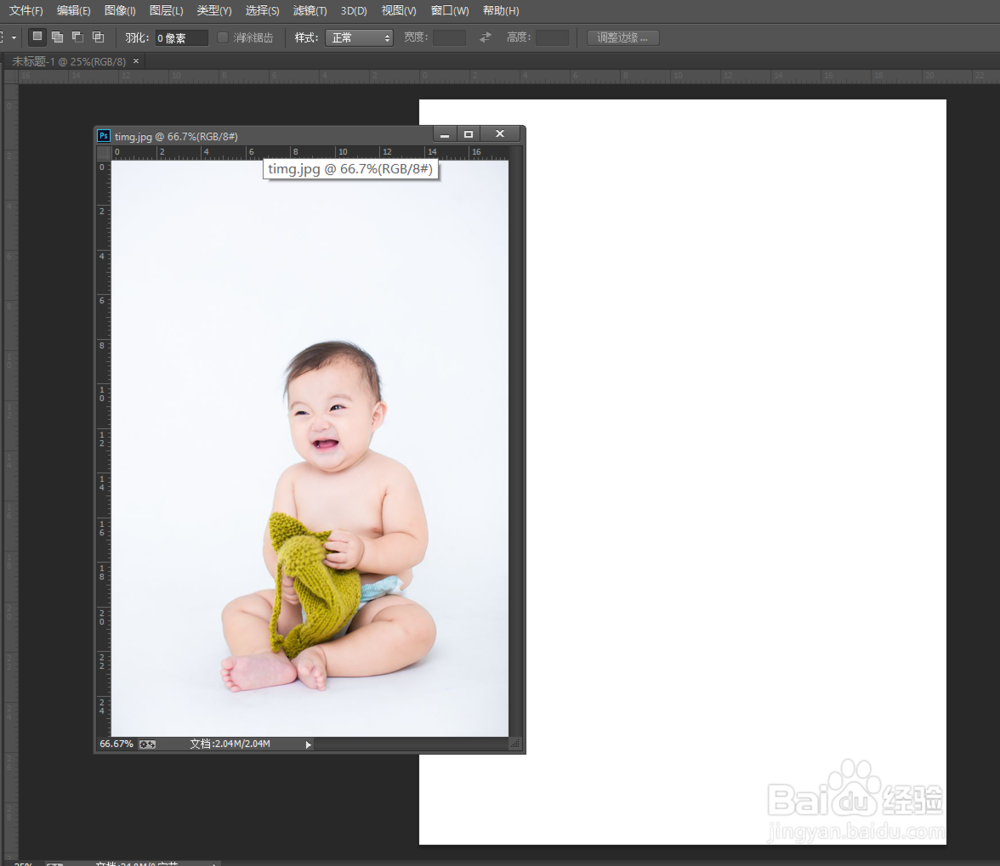Select the New Selection mode icon
The width and height of the screenshot is (1000, 866).
point(38,37)
